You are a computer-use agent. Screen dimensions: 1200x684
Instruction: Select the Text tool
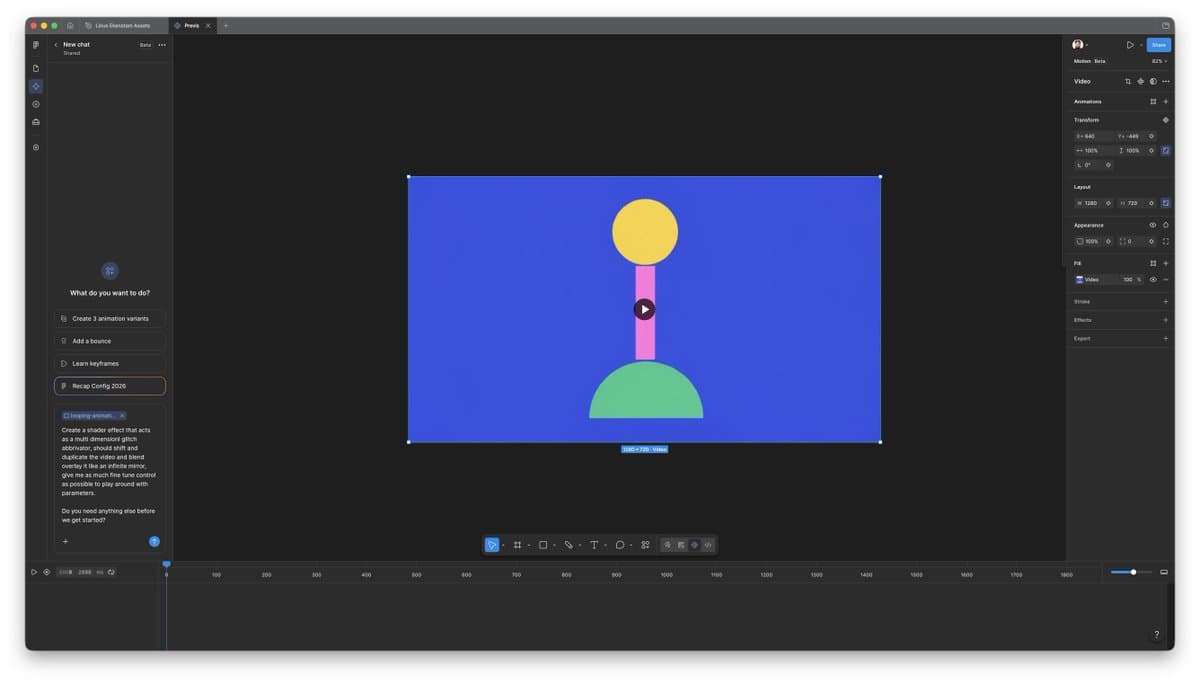pos(594,545)
